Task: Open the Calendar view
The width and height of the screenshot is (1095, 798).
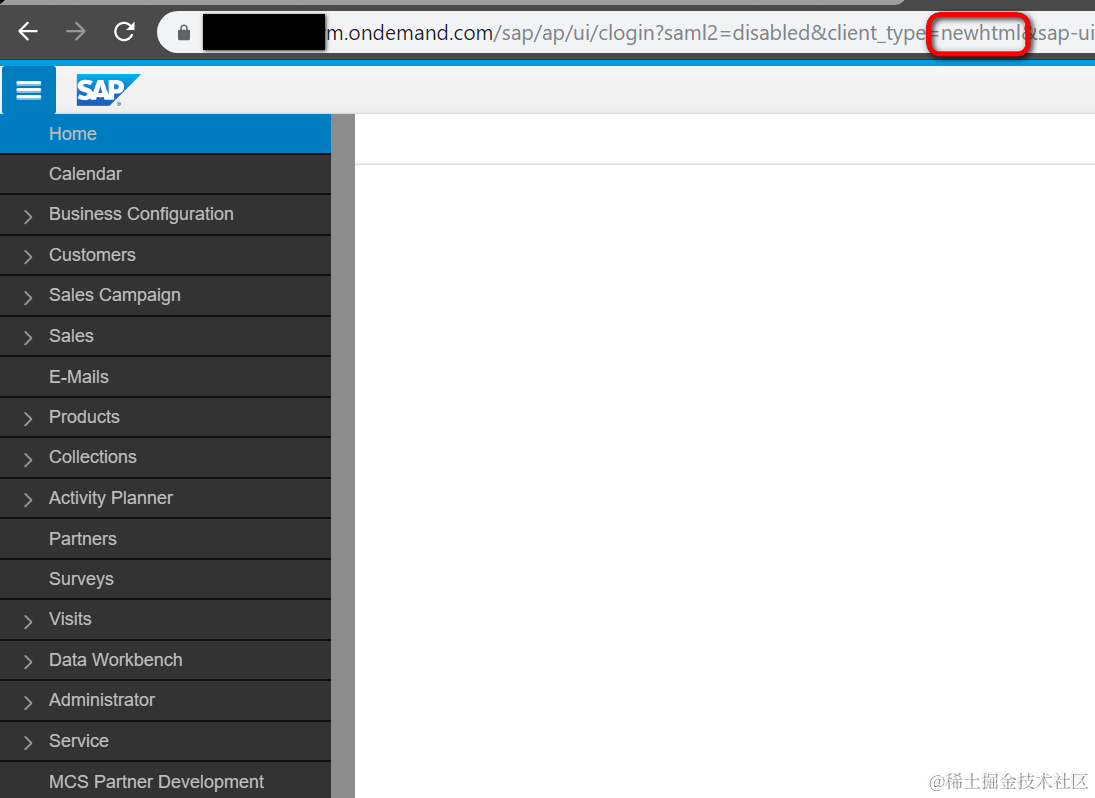Action: [x=85, y=174]
